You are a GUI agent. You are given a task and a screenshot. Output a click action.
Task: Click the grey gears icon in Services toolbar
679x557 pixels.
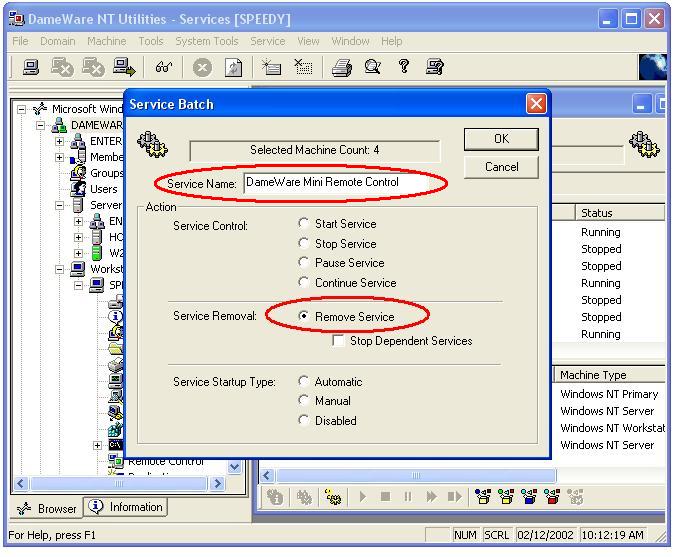tap(304, 497)
